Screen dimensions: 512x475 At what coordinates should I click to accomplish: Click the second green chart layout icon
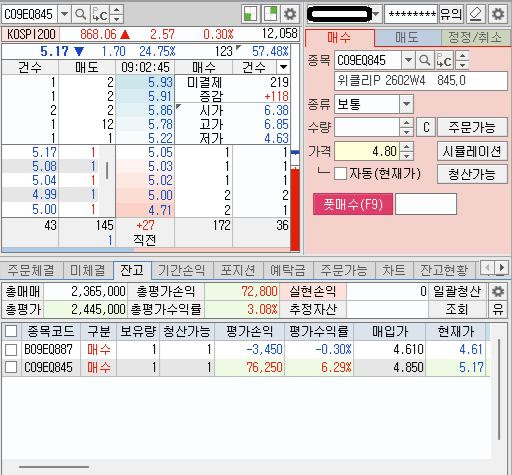[x=270, y=14]
